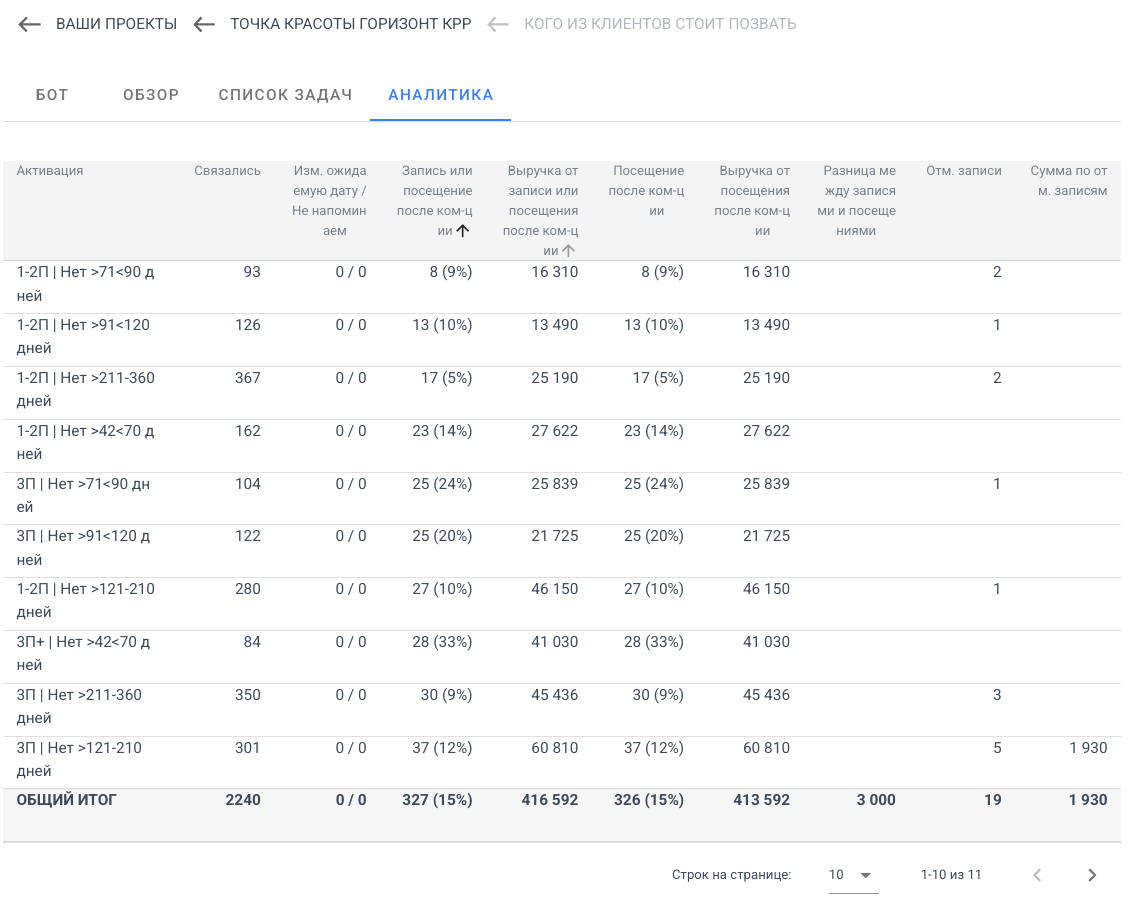This screenshot has width=1136, height=907.
Task: Open ВАШИ ПРОЕКТЫ breadcrumb link
Action: tap(116, 24)
